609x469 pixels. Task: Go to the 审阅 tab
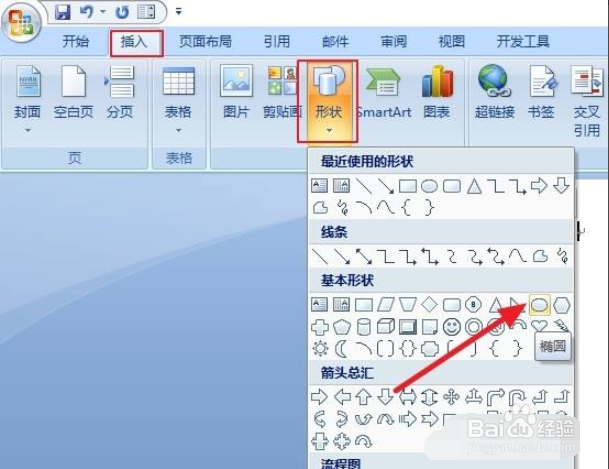pos(393,41)
